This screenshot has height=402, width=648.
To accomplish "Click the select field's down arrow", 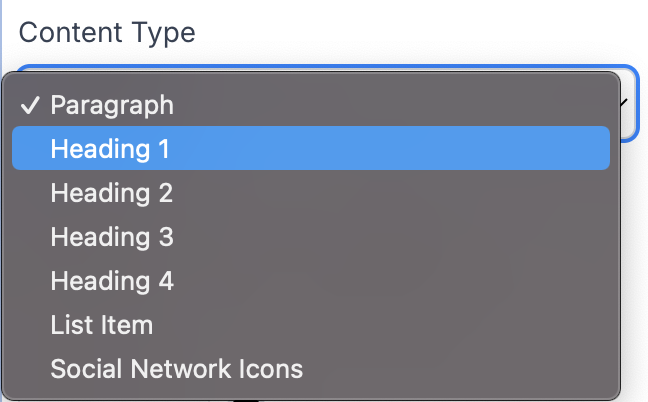I will click(624, 103).
